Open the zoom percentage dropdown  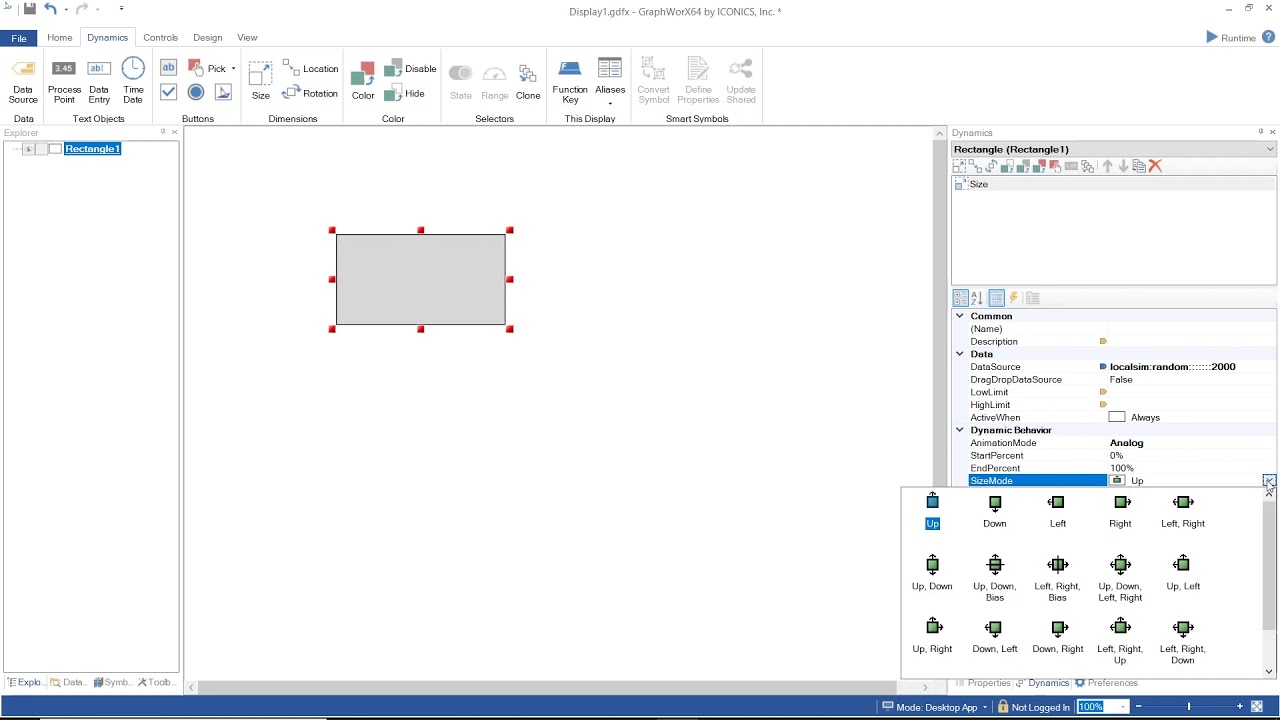click(1123, 707)
